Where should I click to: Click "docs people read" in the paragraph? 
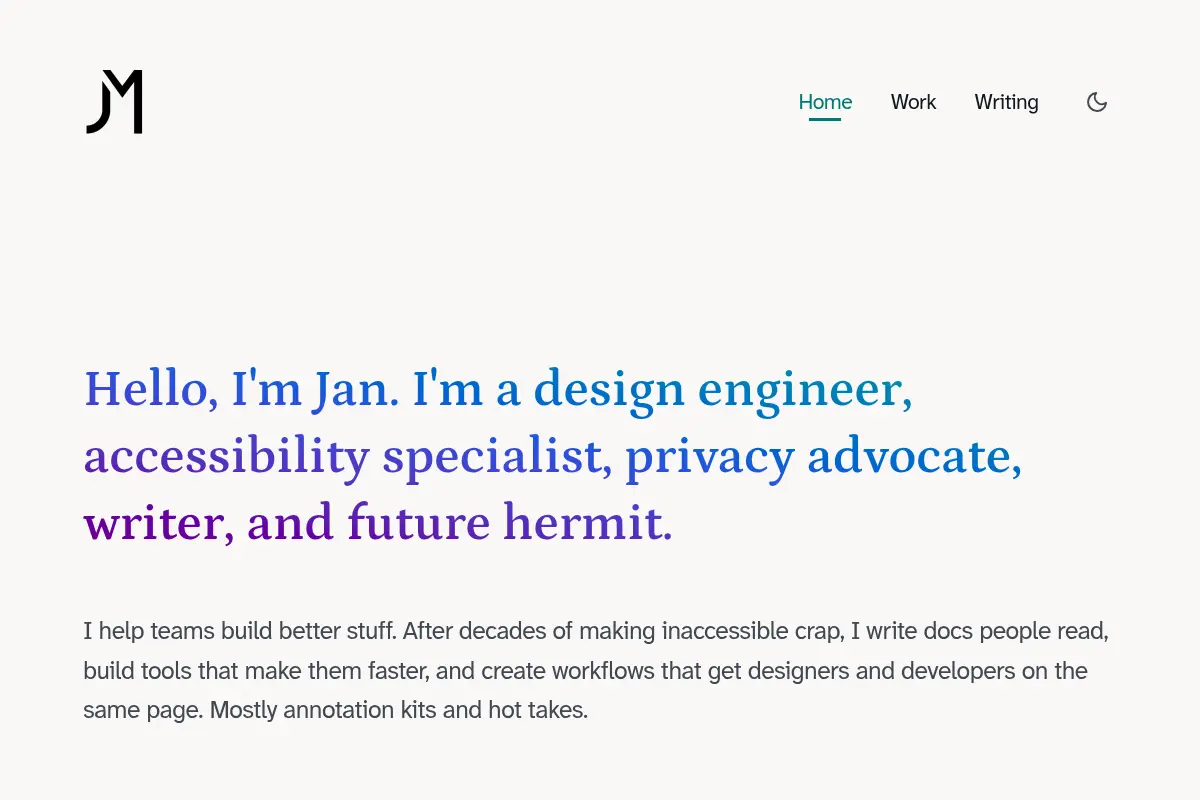1016,631
